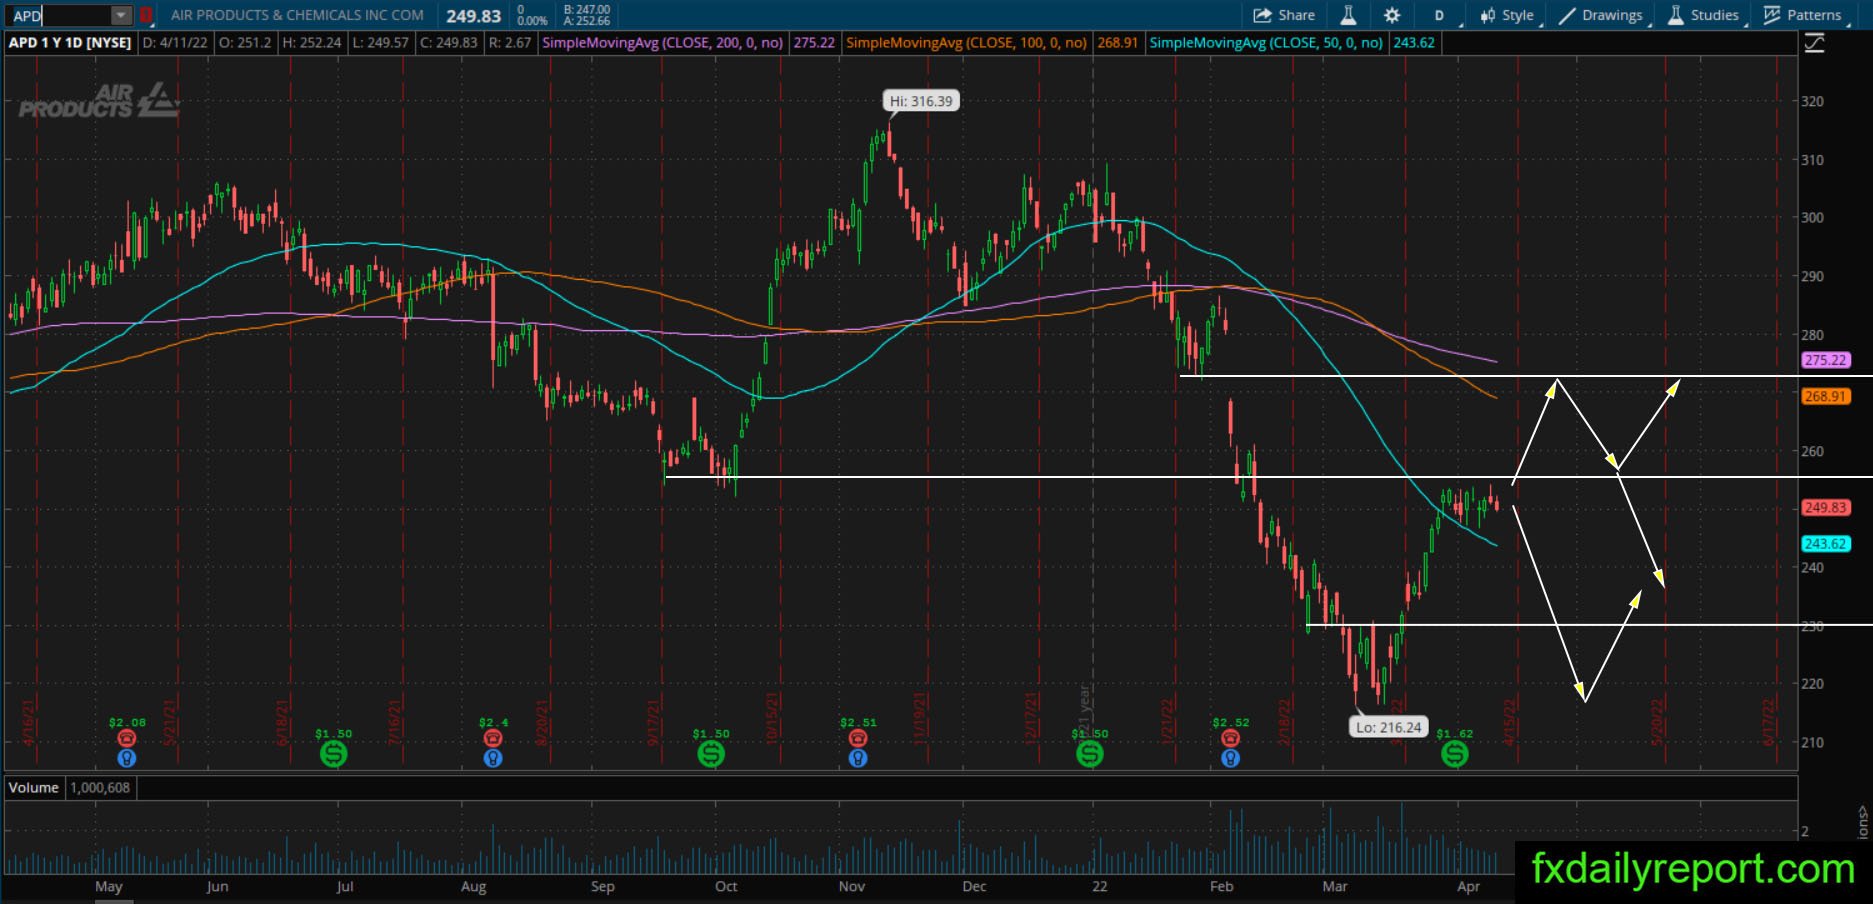
Task: Click blue conference call icon under $2.52
Action: (1230, 758)
